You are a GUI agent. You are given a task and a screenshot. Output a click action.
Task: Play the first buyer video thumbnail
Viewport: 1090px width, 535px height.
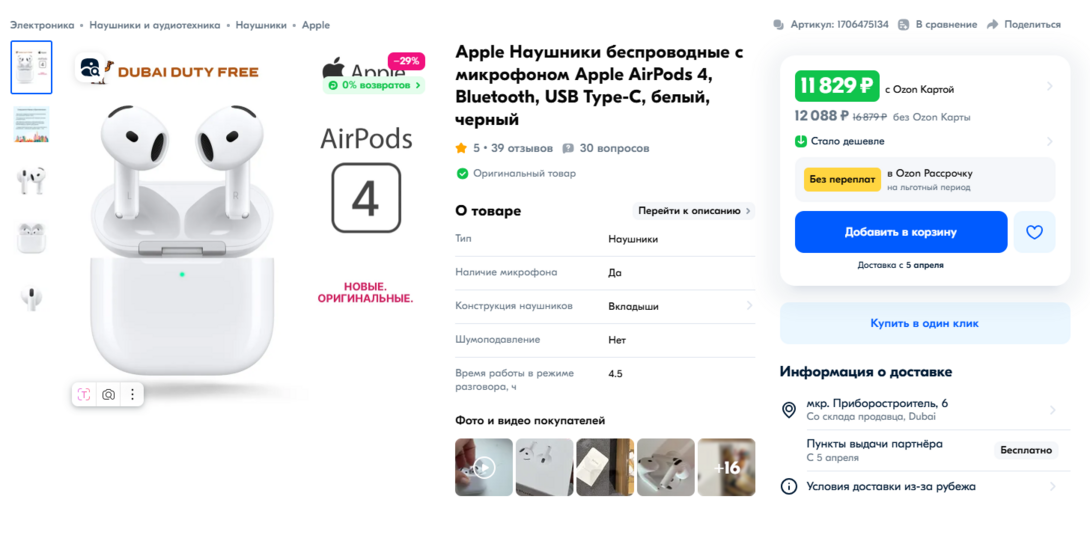click(484, 467)
